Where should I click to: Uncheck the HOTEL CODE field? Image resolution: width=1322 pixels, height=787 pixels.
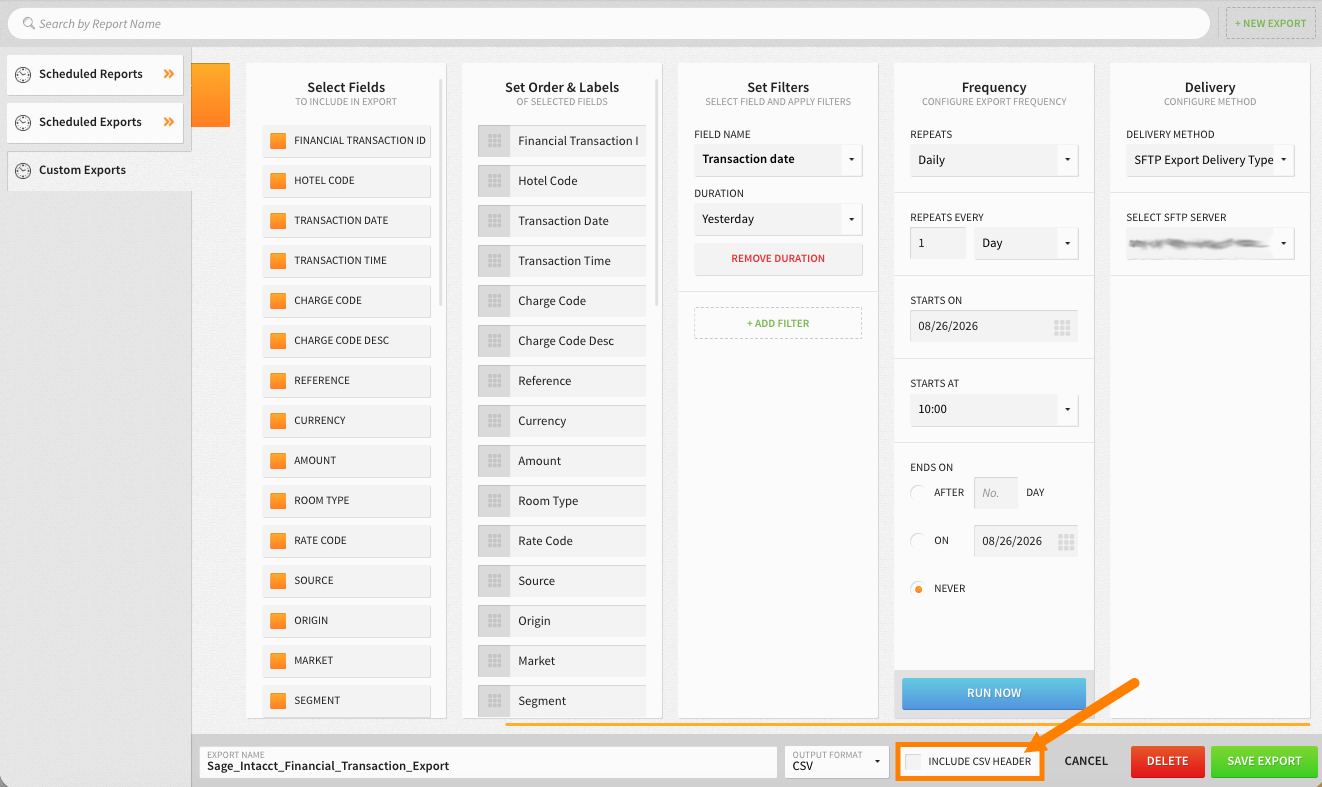(x=278, y=181)
